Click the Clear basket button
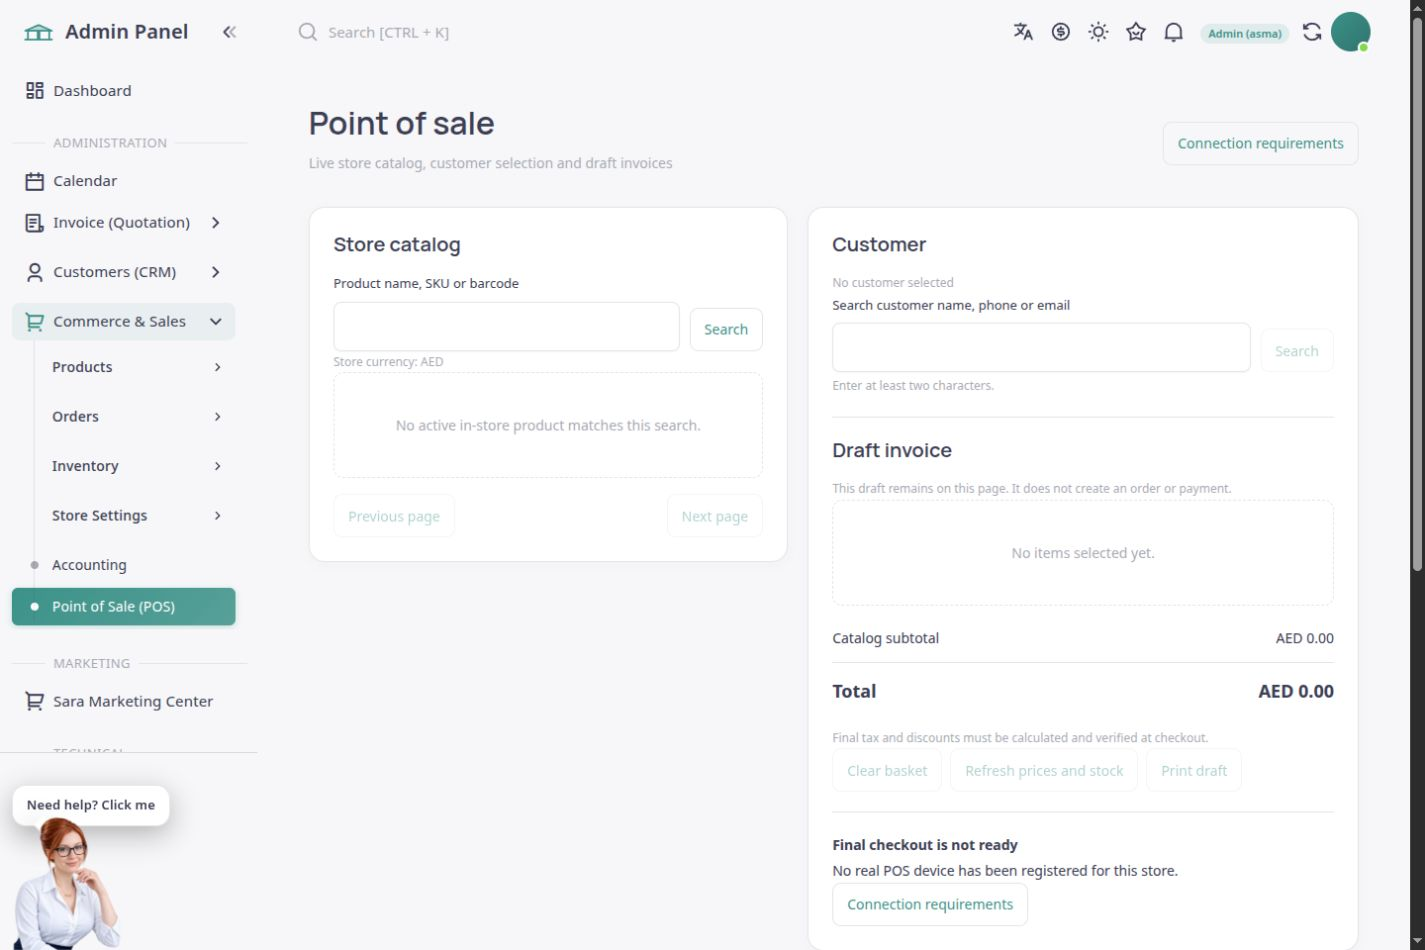The width and height of the screenshot is (1425, 950). point(887,771)
